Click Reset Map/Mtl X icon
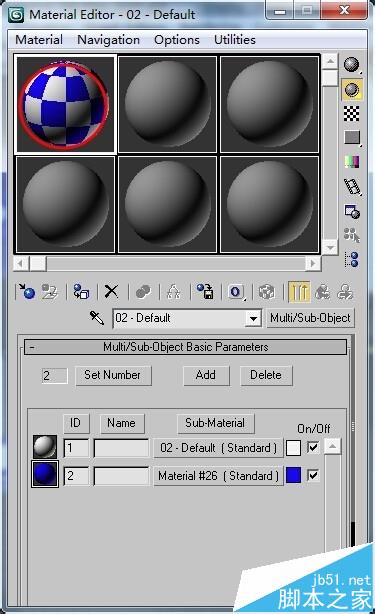The width and height of the screenshot is (375, 614). click(x=112, y=292)
